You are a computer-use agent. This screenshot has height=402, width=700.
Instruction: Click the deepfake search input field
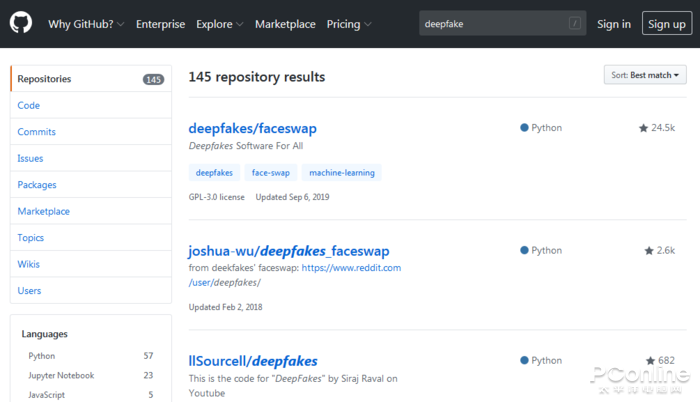point(492,24)
